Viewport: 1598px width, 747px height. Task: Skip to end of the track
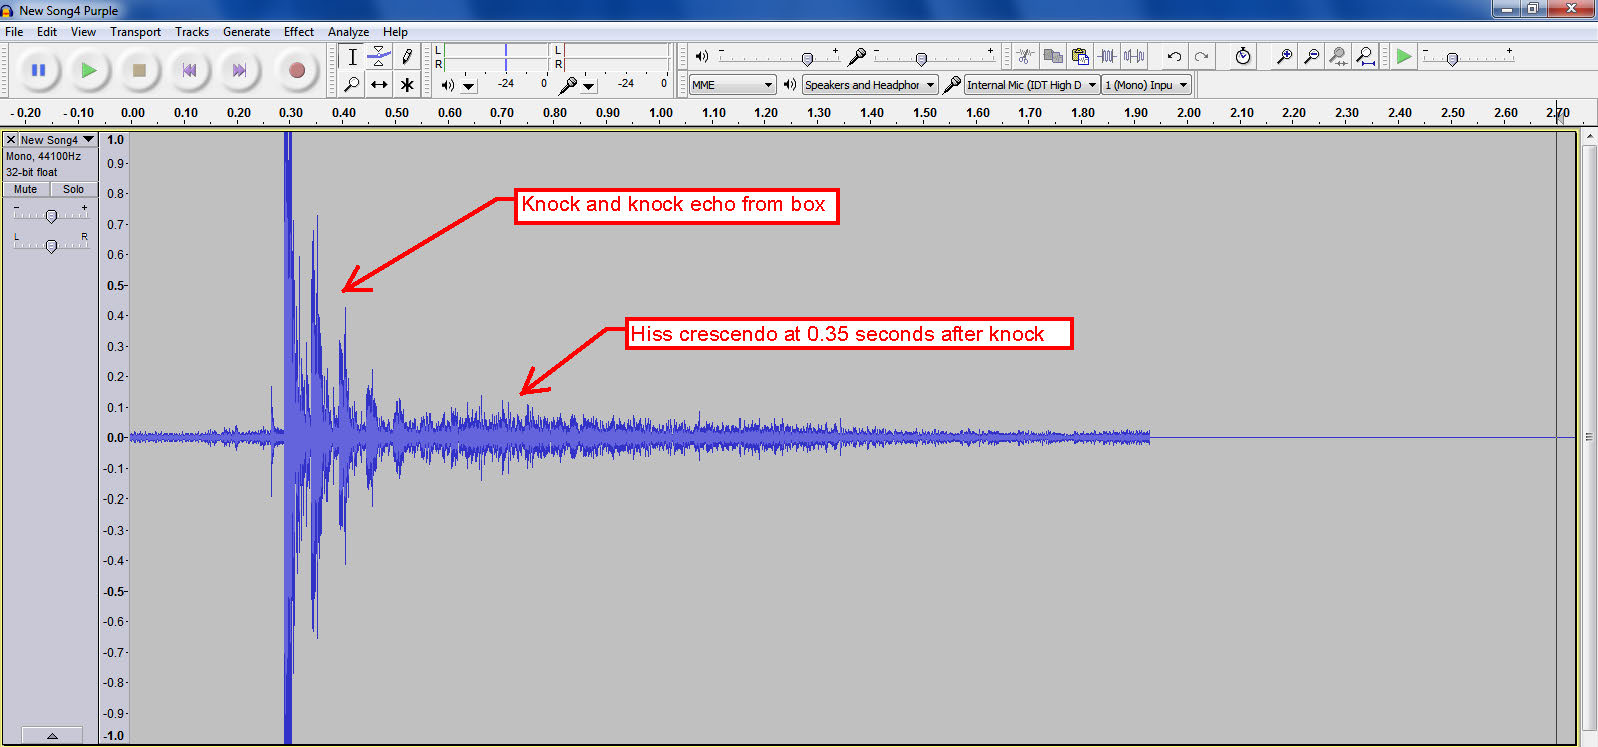coord(239,70)
